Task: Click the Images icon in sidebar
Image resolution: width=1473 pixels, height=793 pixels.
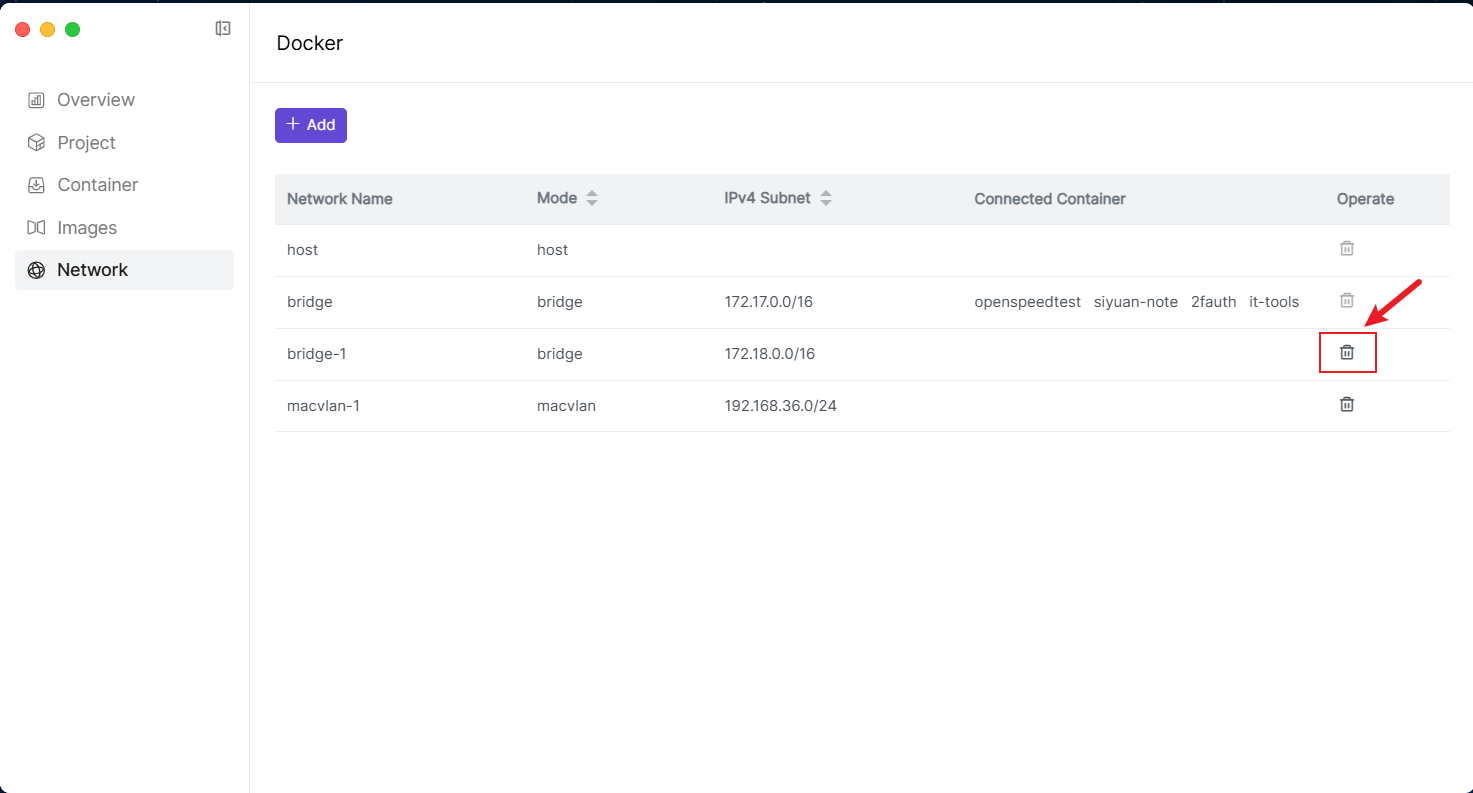Action: [x=36, y=228]
